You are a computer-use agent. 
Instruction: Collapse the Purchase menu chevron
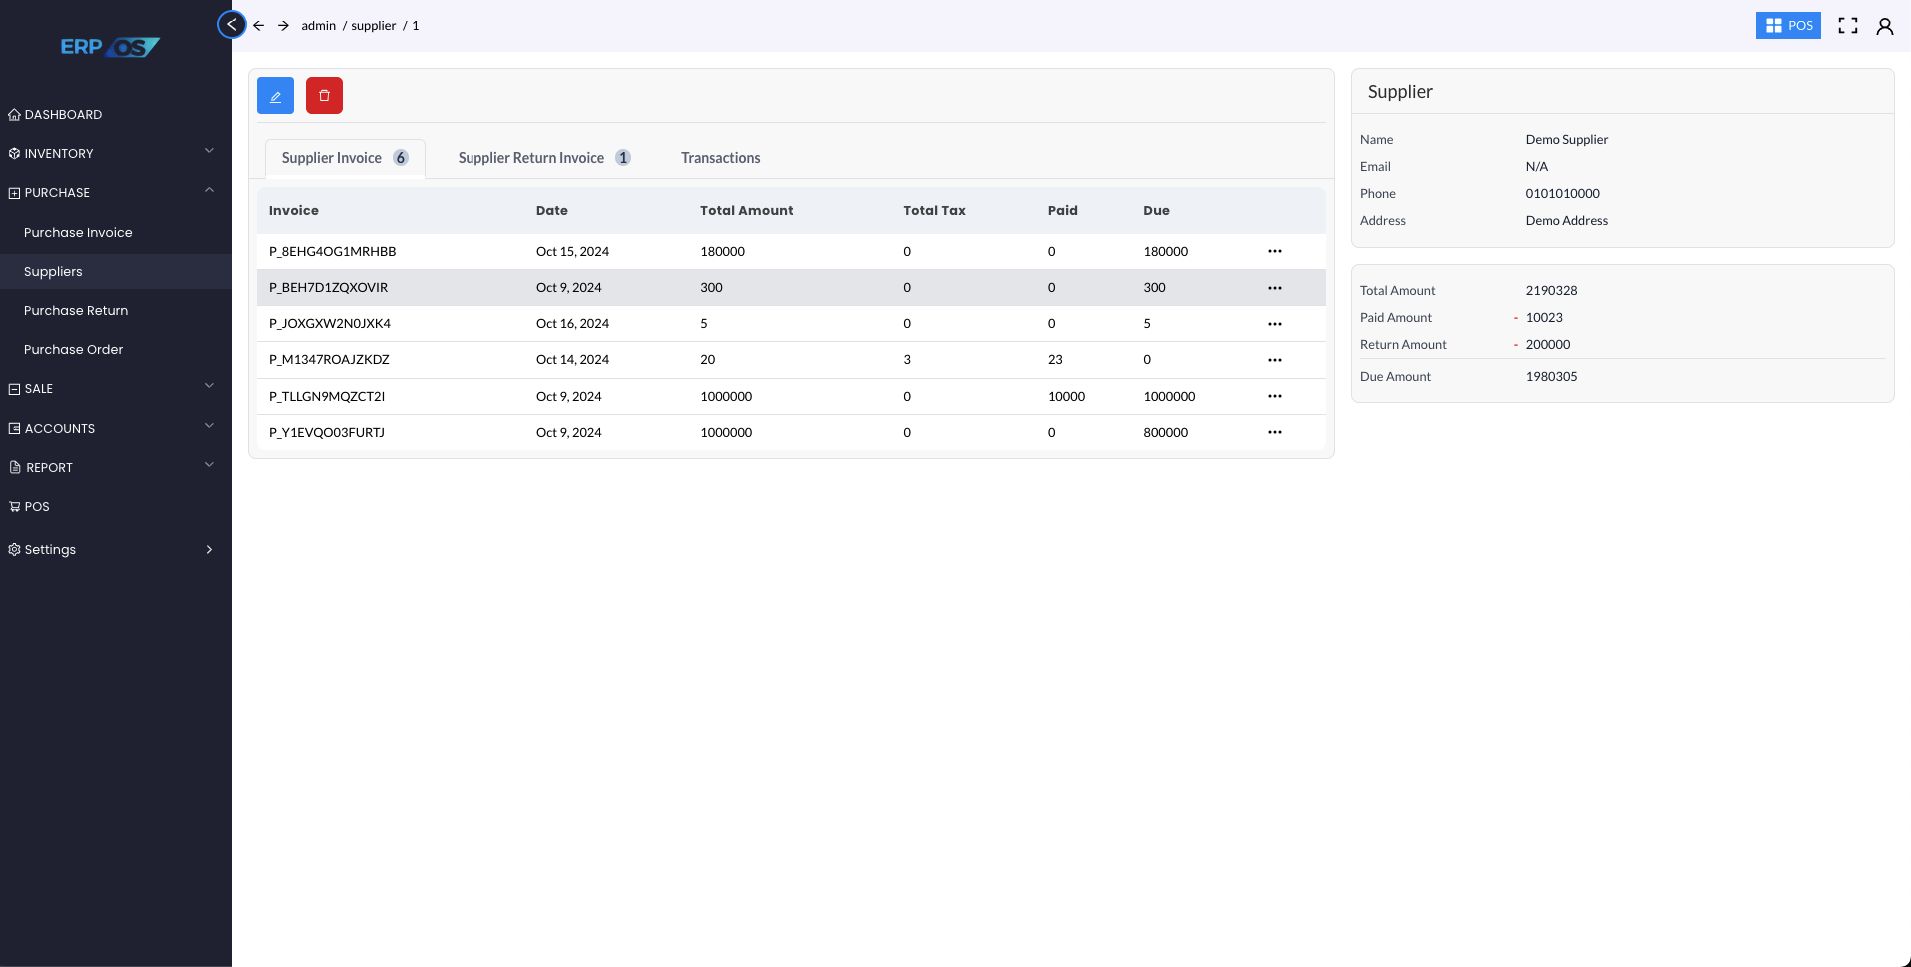[209, 190]
